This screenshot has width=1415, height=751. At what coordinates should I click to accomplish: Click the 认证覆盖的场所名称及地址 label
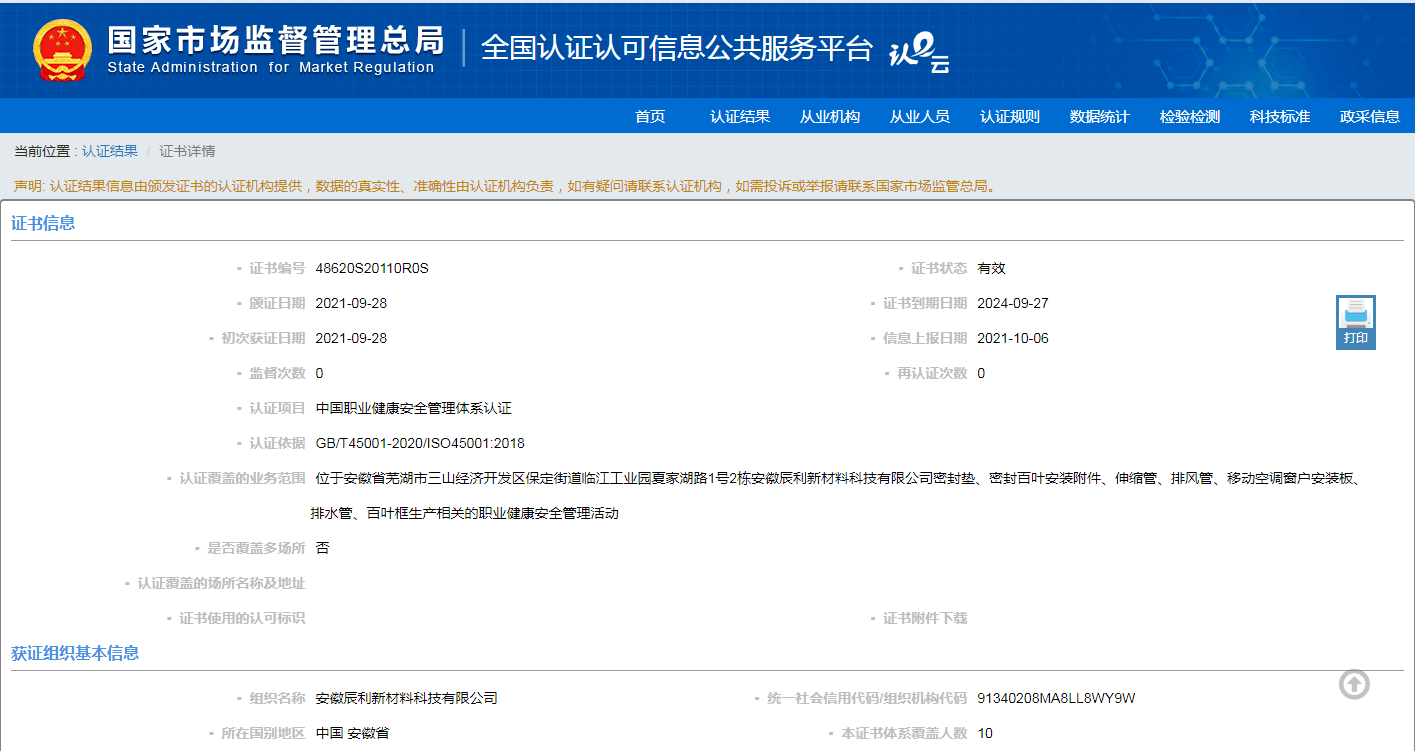[x=221, y=583]
